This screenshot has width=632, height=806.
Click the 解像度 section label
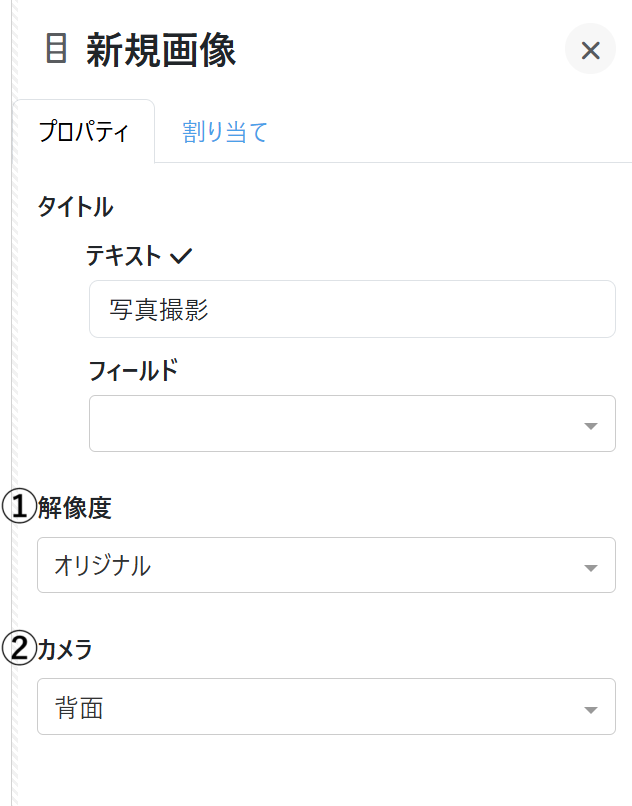[x=75, y=508]
